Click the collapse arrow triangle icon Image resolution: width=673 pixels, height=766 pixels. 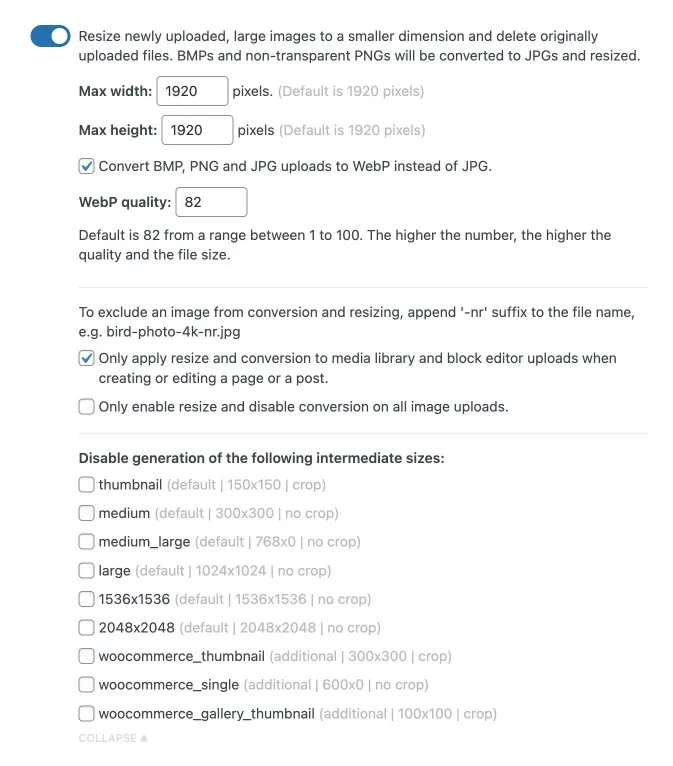click(x=144, y=738)
